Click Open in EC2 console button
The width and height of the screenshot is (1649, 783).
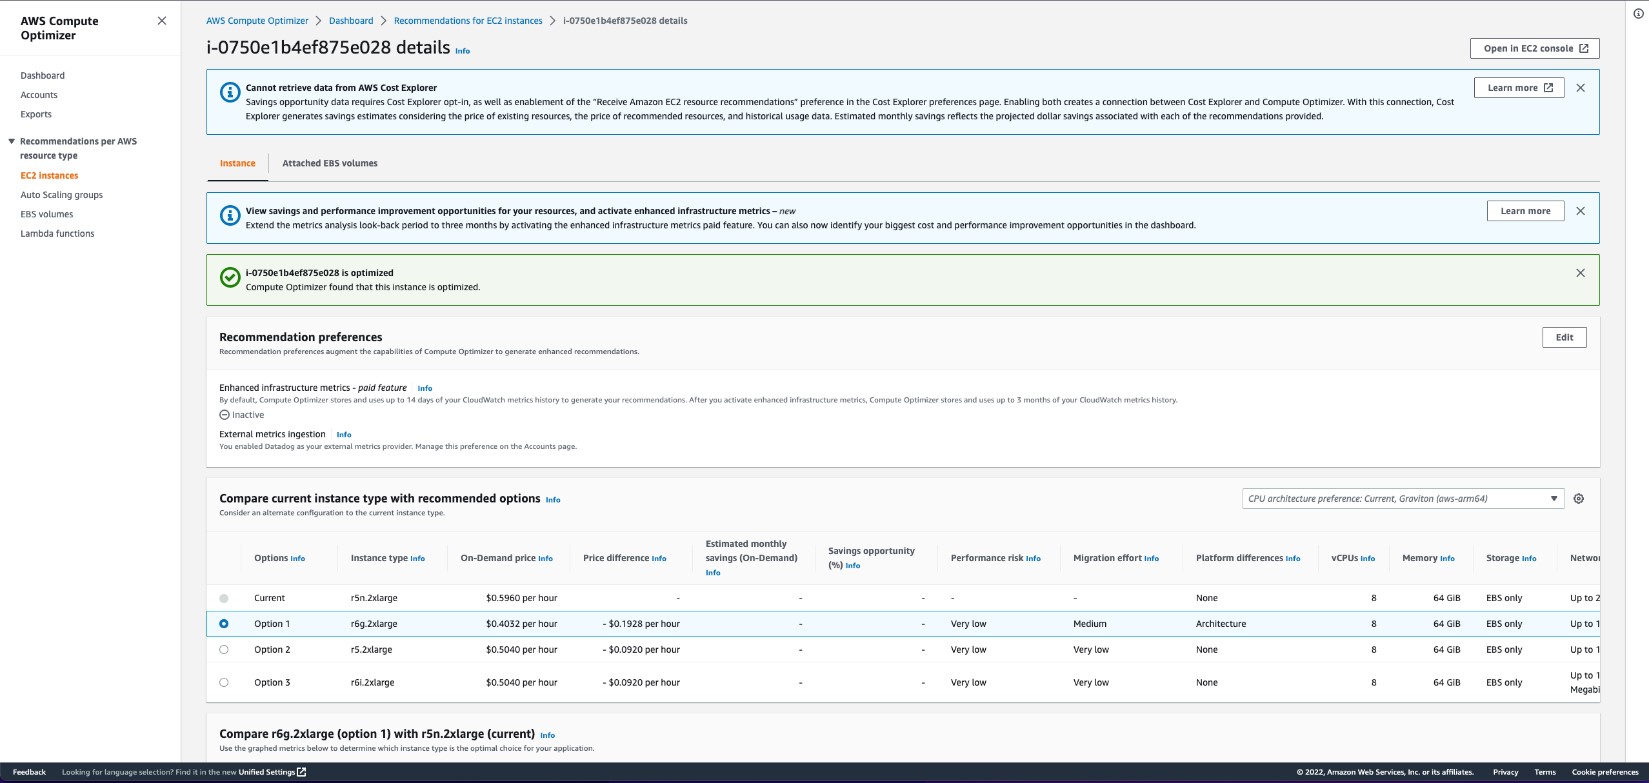click(1535, 49)
